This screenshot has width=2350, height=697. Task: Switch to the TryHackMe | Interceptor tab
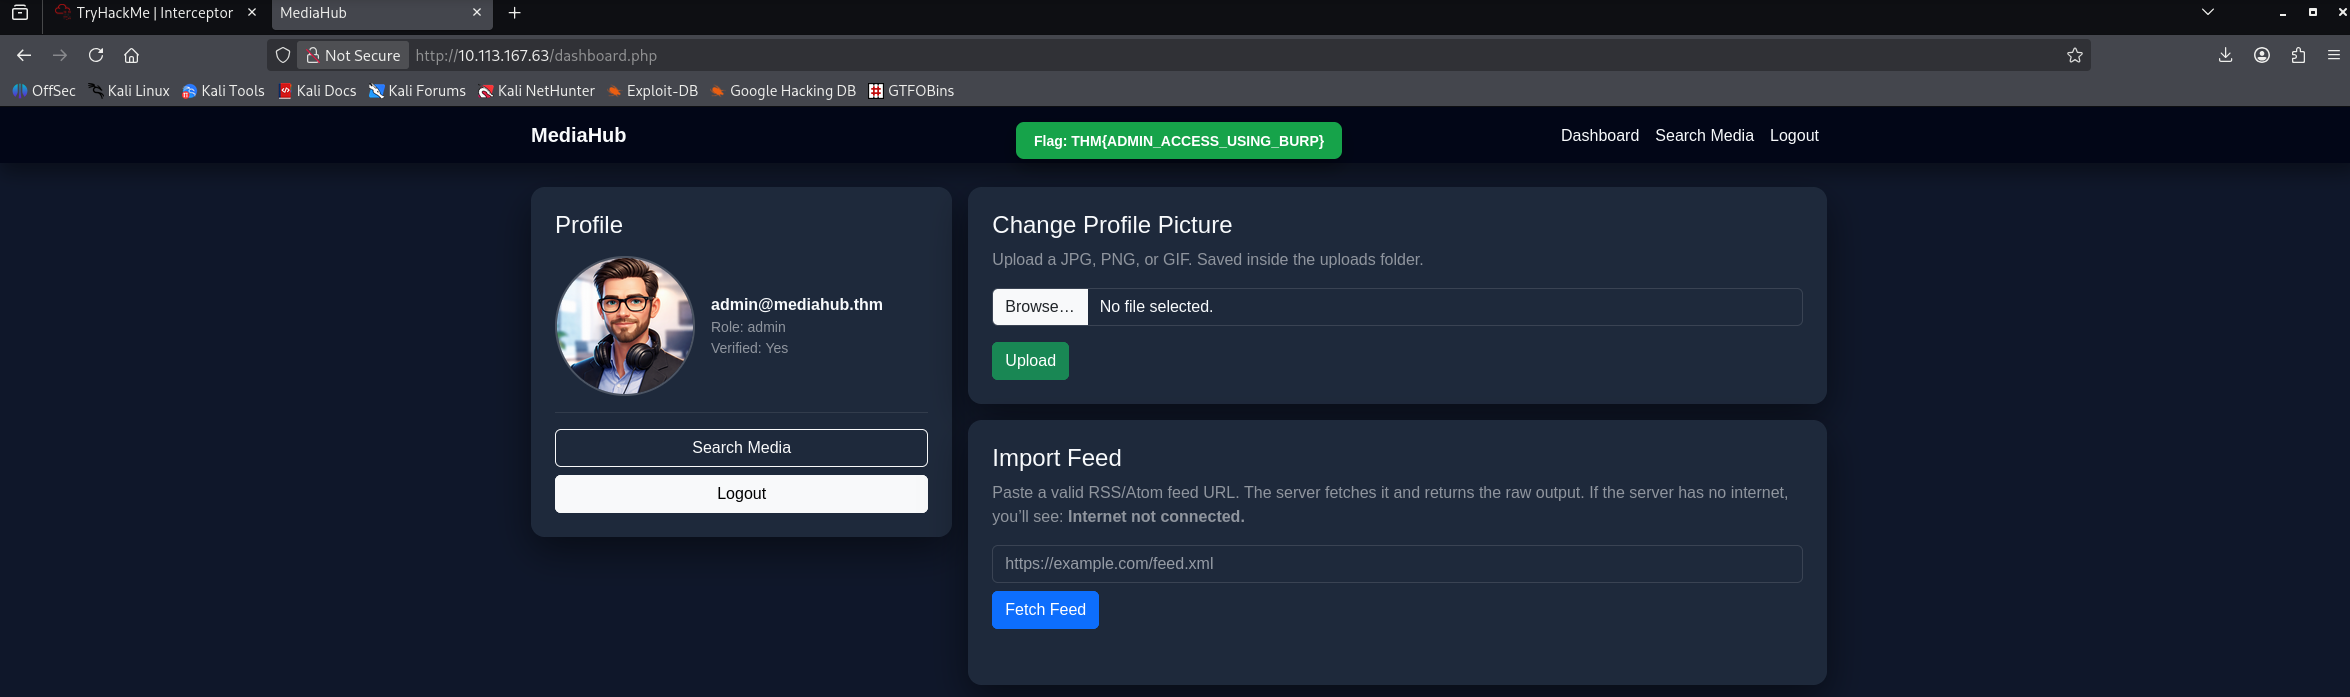(x=155, y=13)
